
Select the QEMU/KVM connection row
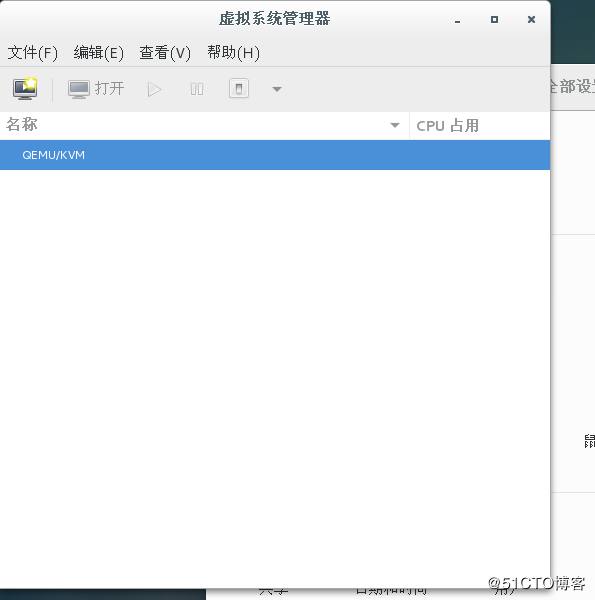click(275, 155)
